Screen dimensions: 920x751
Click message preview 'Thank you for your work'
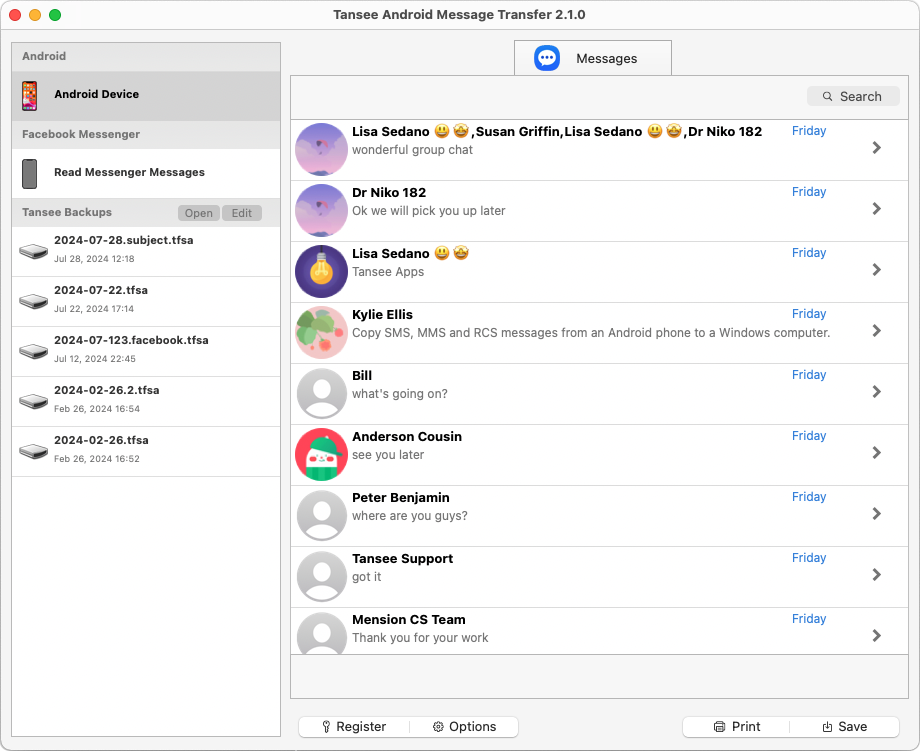420,638
